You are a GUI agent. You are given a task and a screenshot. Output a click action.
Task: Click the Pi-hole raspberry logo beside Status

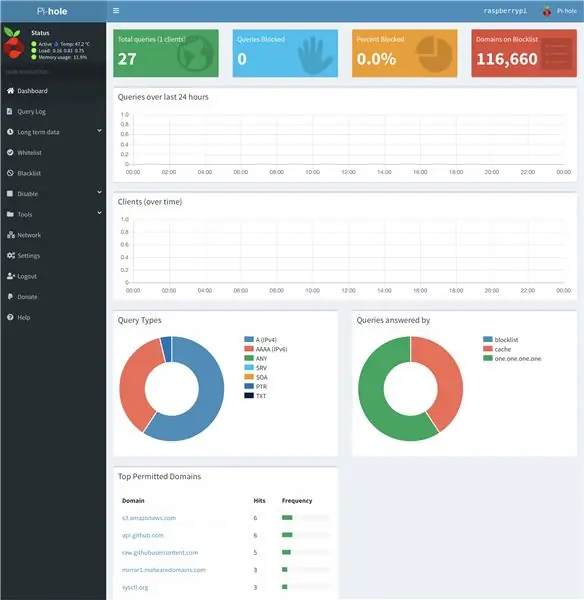click(13, 43)
